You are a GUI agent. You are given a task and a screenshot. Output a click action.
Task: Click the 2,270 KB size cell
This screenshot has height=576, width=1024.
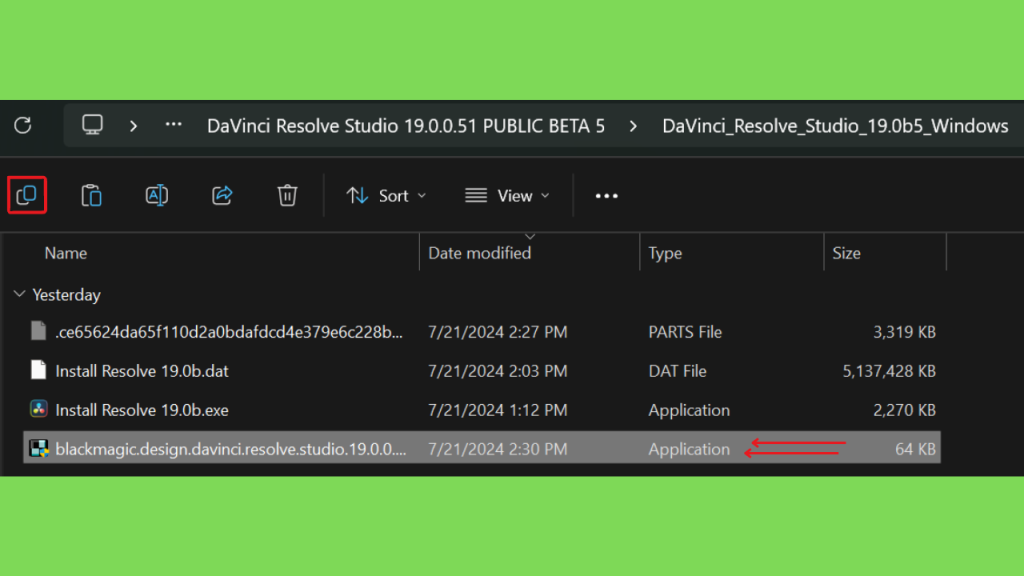(x=904, y=410)
